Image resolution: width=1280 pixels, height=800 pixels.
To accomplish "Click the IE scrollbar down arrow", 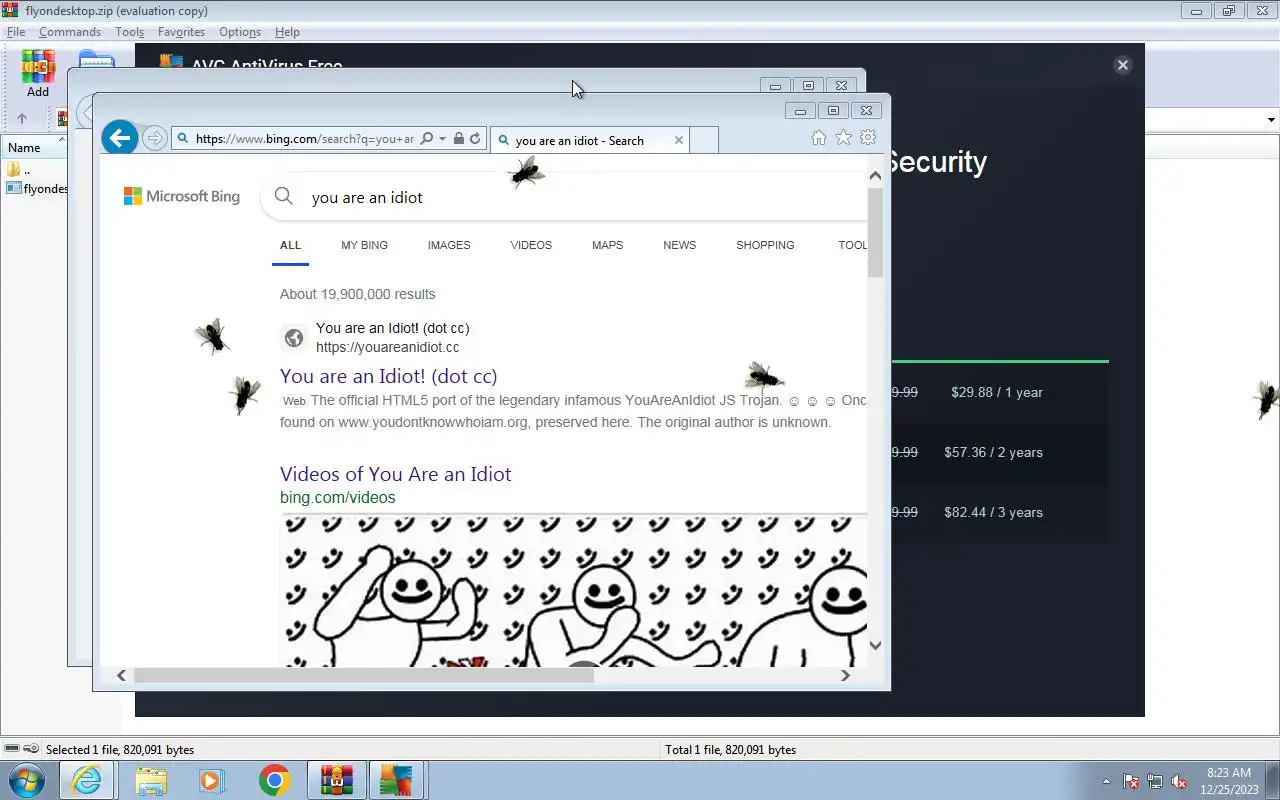I will pos(875,645).
